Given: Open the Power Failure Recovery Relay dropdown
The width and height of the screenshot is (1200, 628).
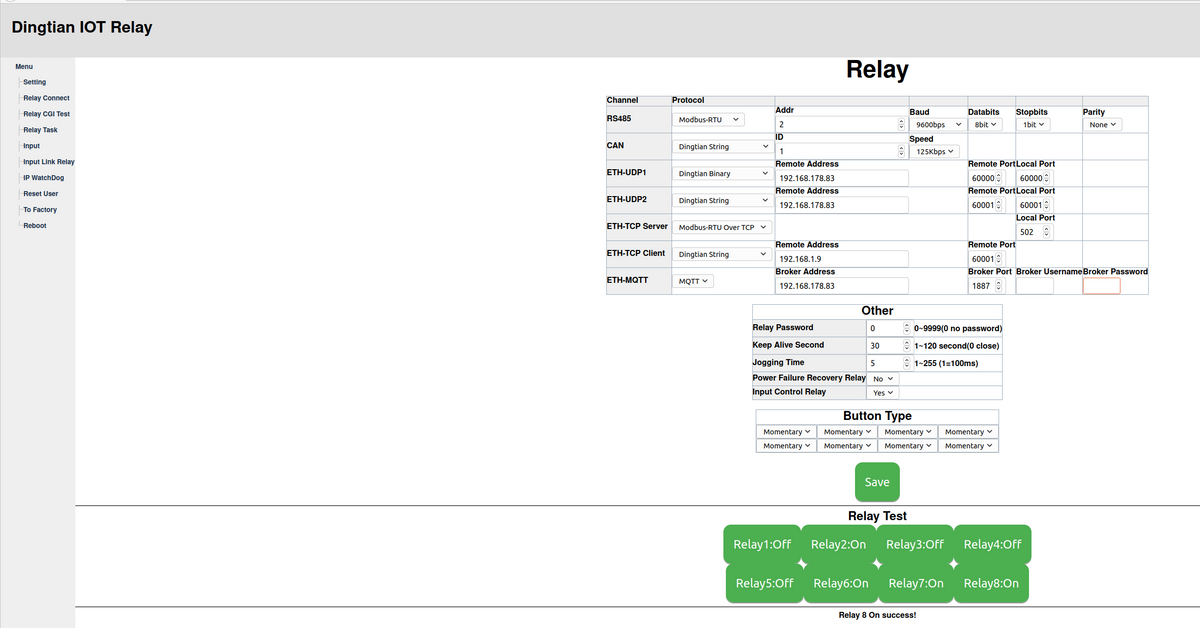Looking at the screenshot, I should point(884,380).
